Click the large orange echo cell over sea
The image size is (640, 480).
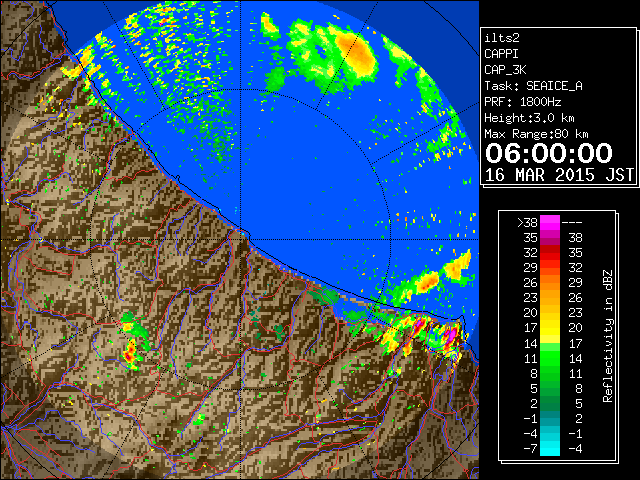click(359, 55)
